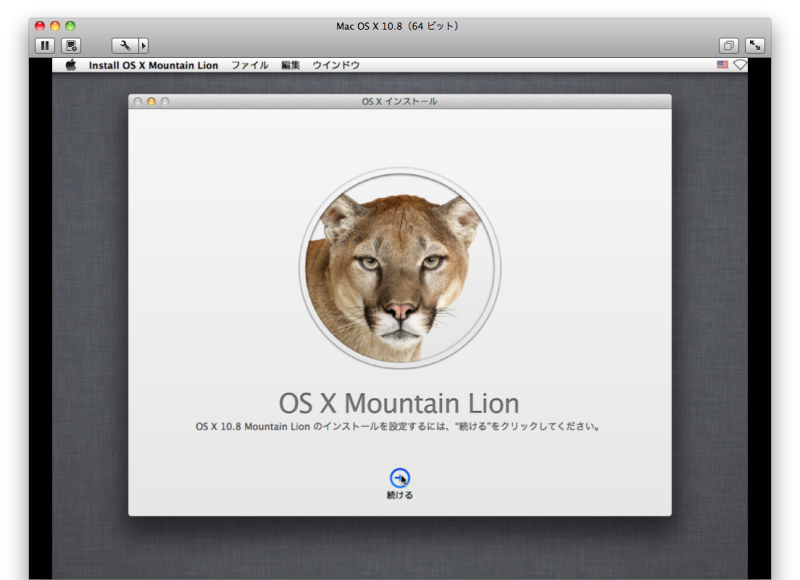Image resolution: width=800 pixels, height=580 pixels.
Task: Enter full screen mode icon
Action: click(x=755, y=46)
